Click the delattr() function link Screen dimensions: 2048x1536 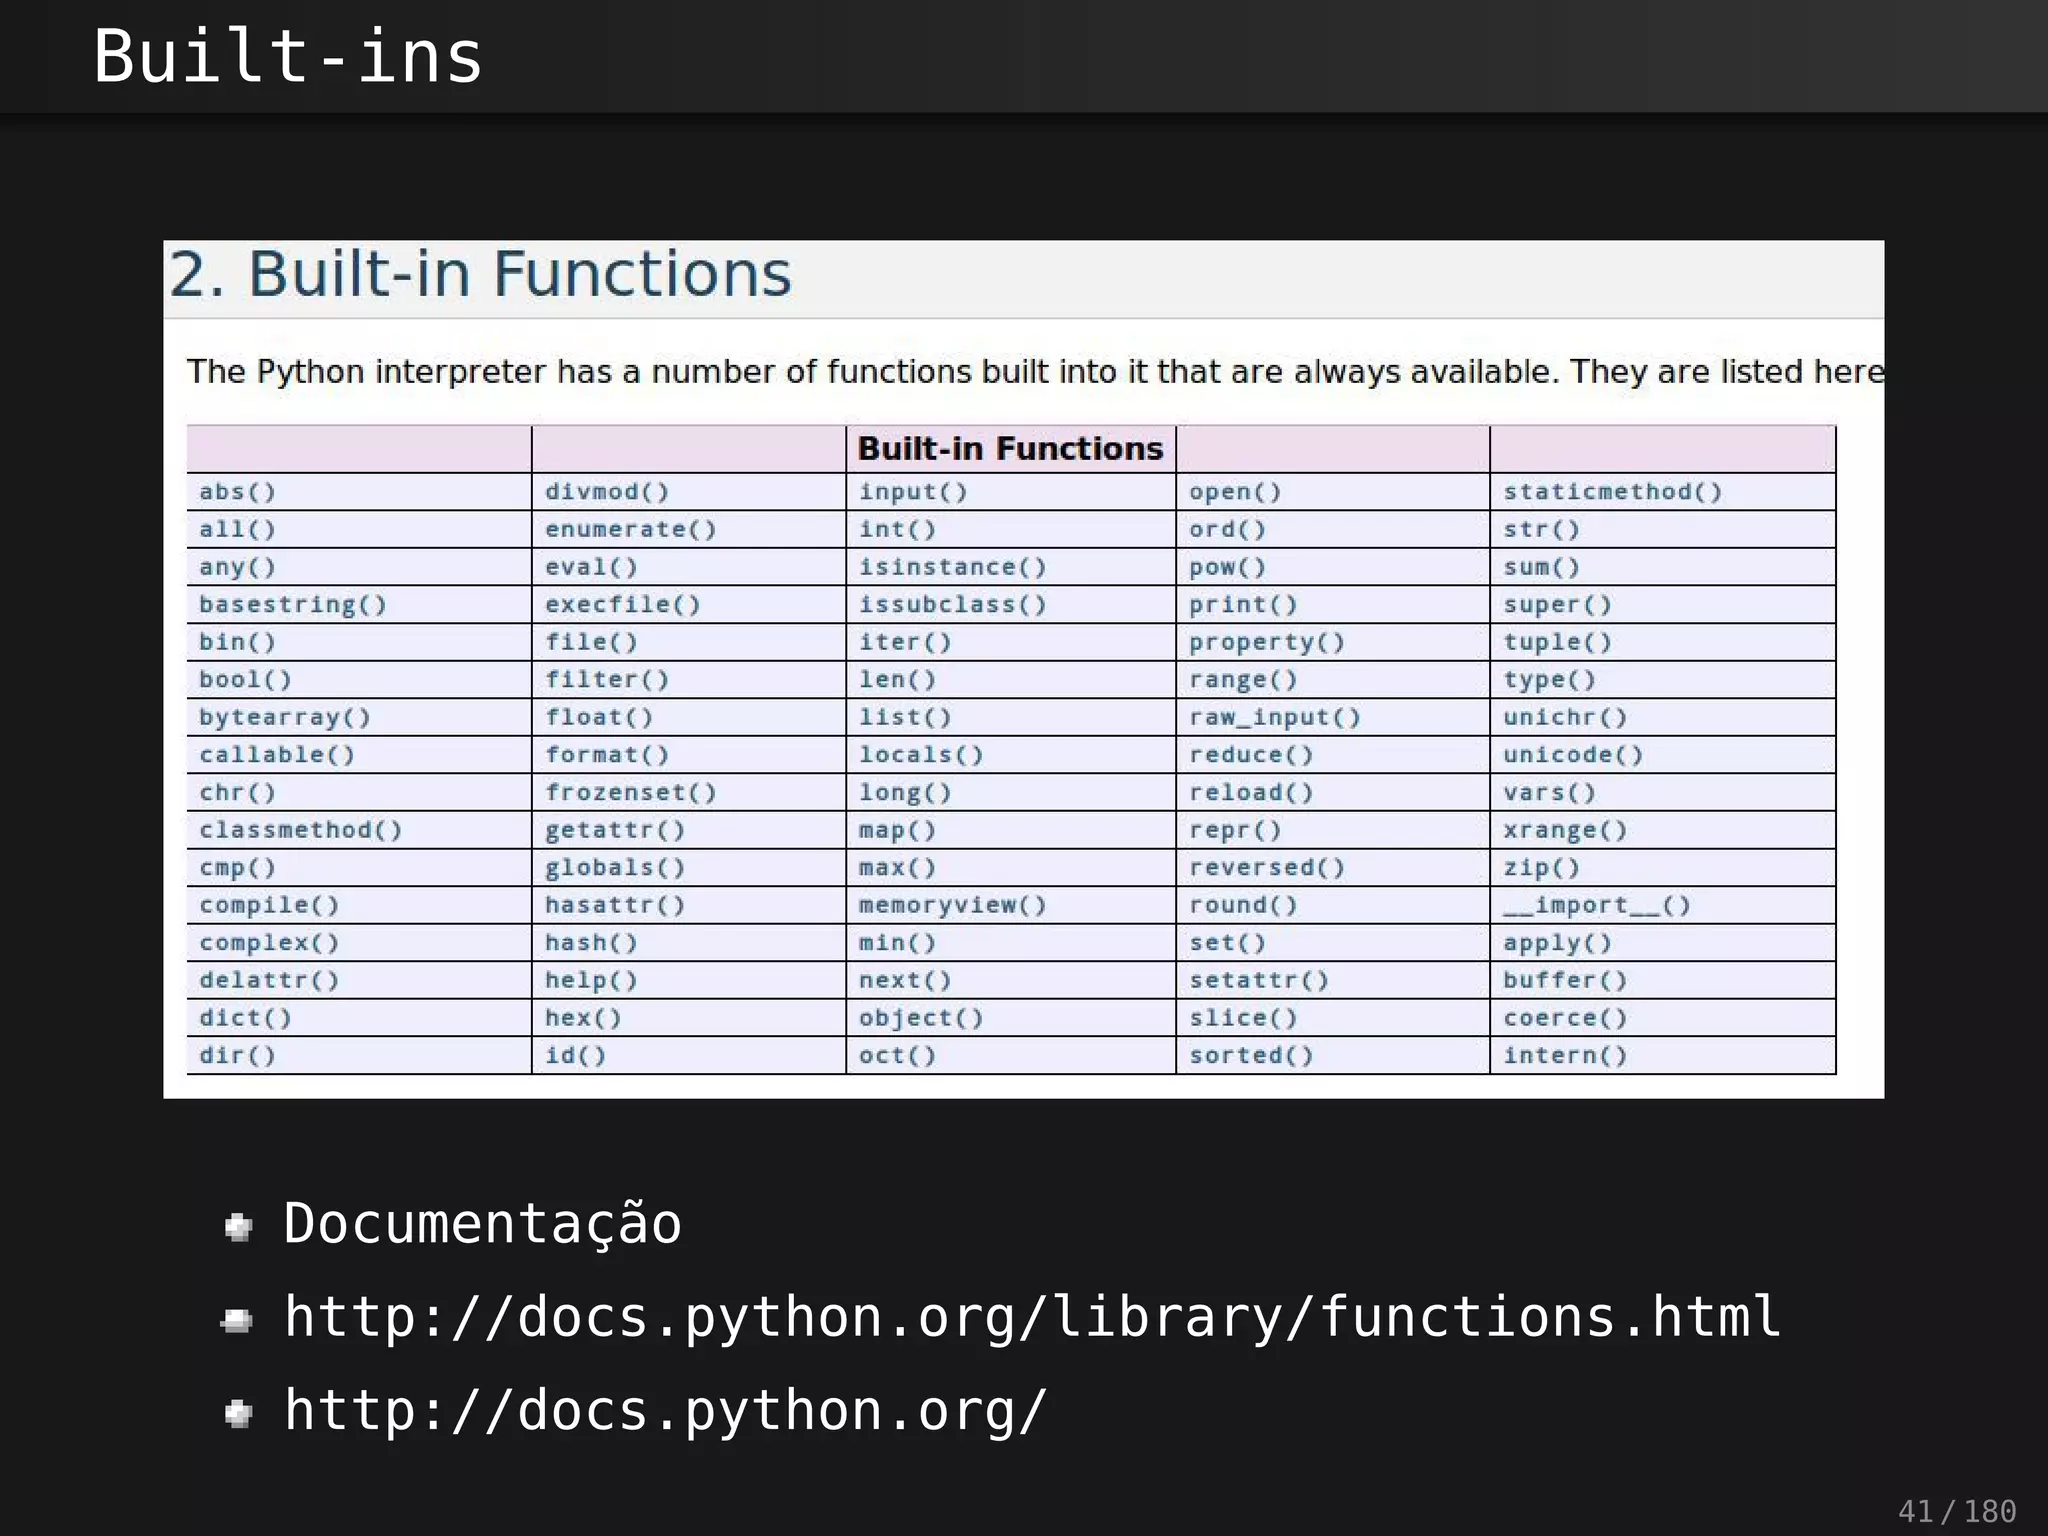pos(268,980)
